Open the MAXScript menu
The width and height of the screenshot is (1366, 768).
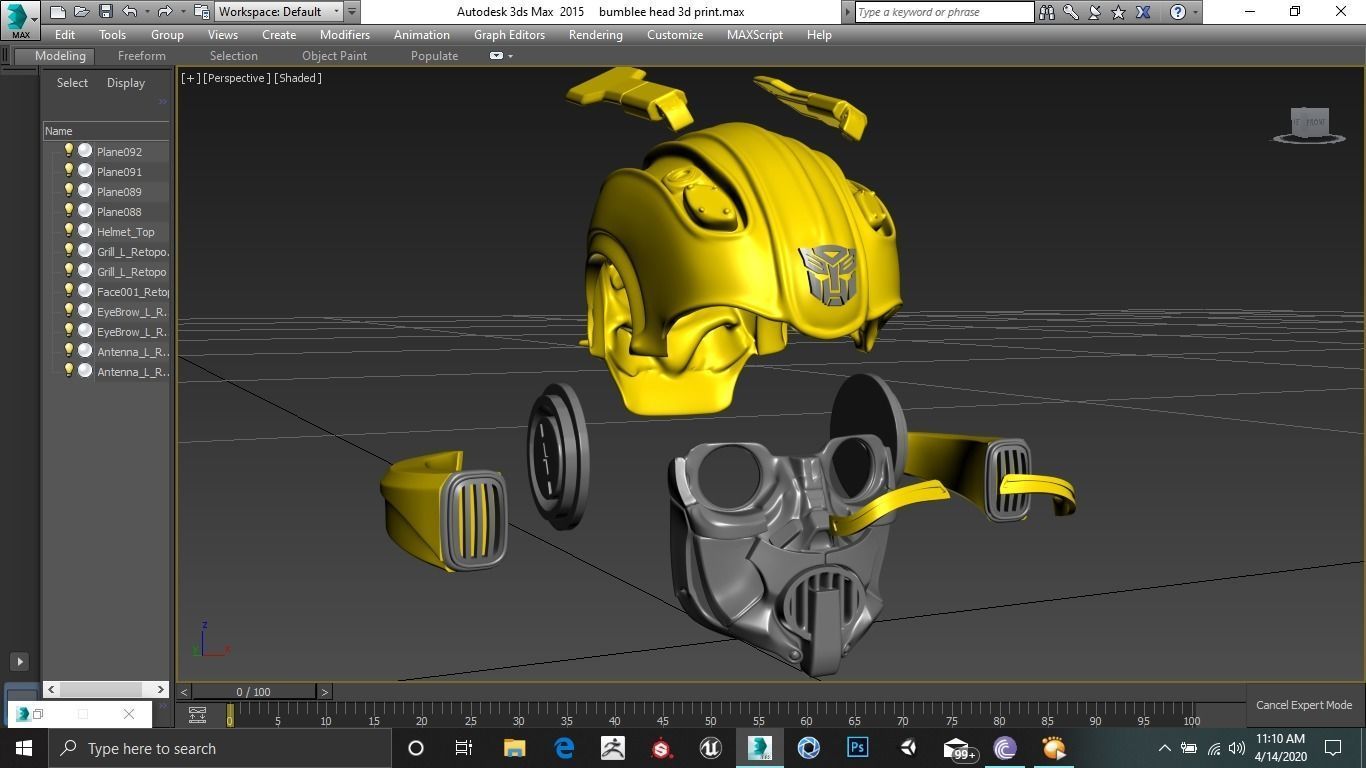pos(755,34)
